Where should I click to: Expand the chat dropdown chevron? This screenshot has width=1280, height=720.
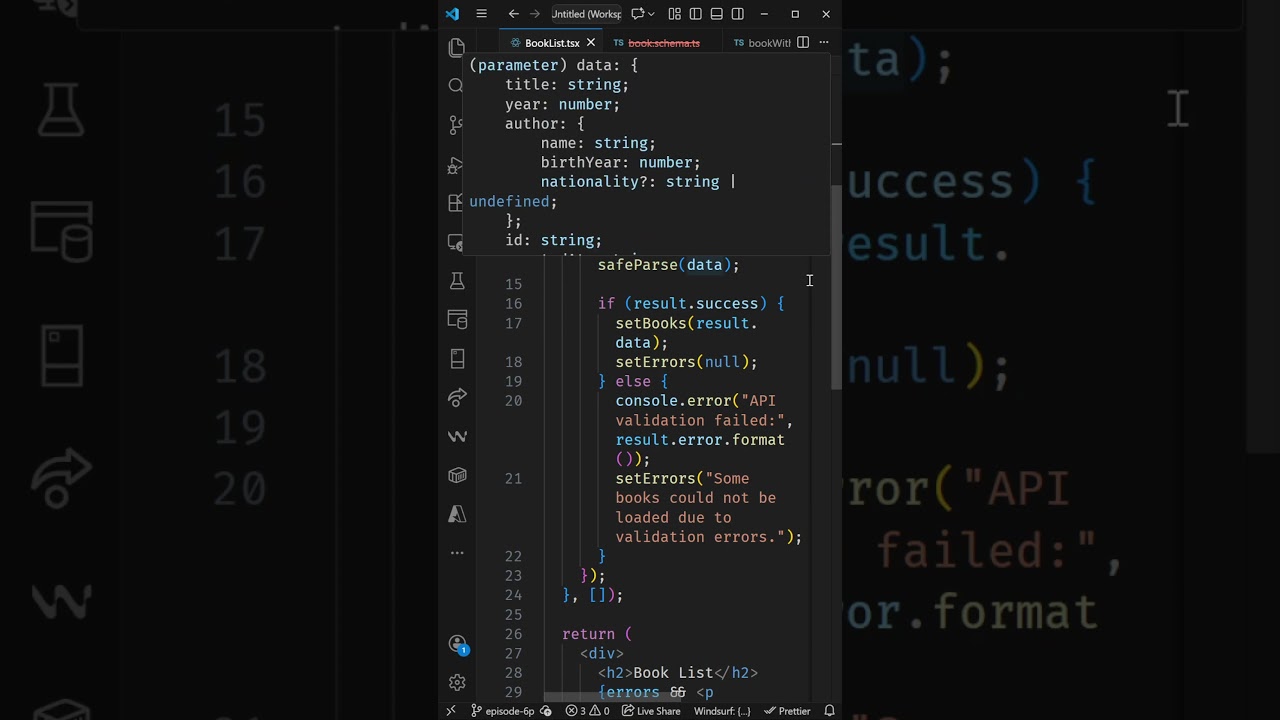click(652, 14)
